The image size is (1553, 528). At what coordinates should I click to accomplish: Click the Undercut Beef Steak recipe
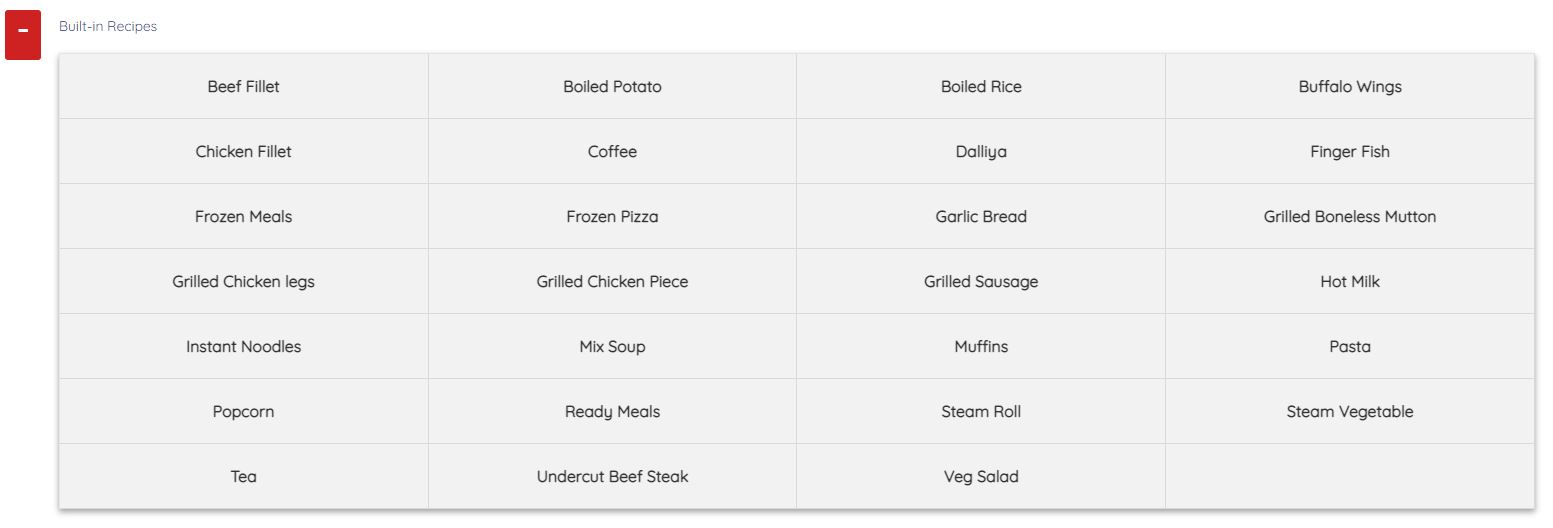click(612, 477)
